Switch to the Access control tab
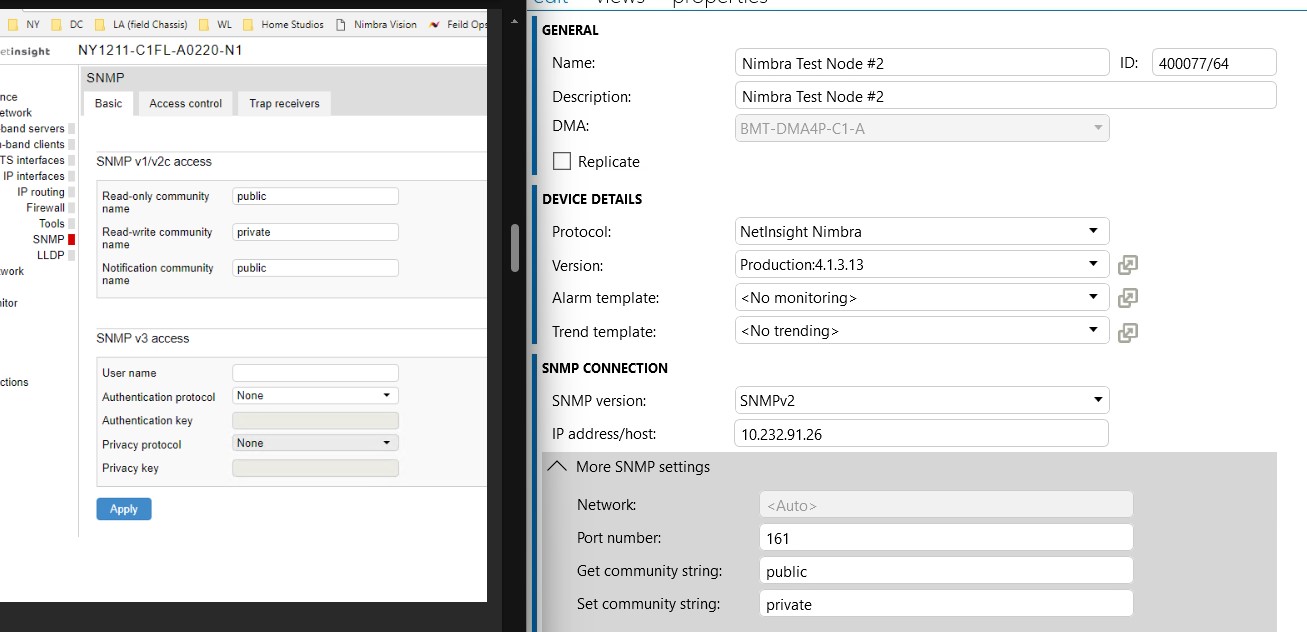The image size is (1307, 632). [x=185, y=103]
